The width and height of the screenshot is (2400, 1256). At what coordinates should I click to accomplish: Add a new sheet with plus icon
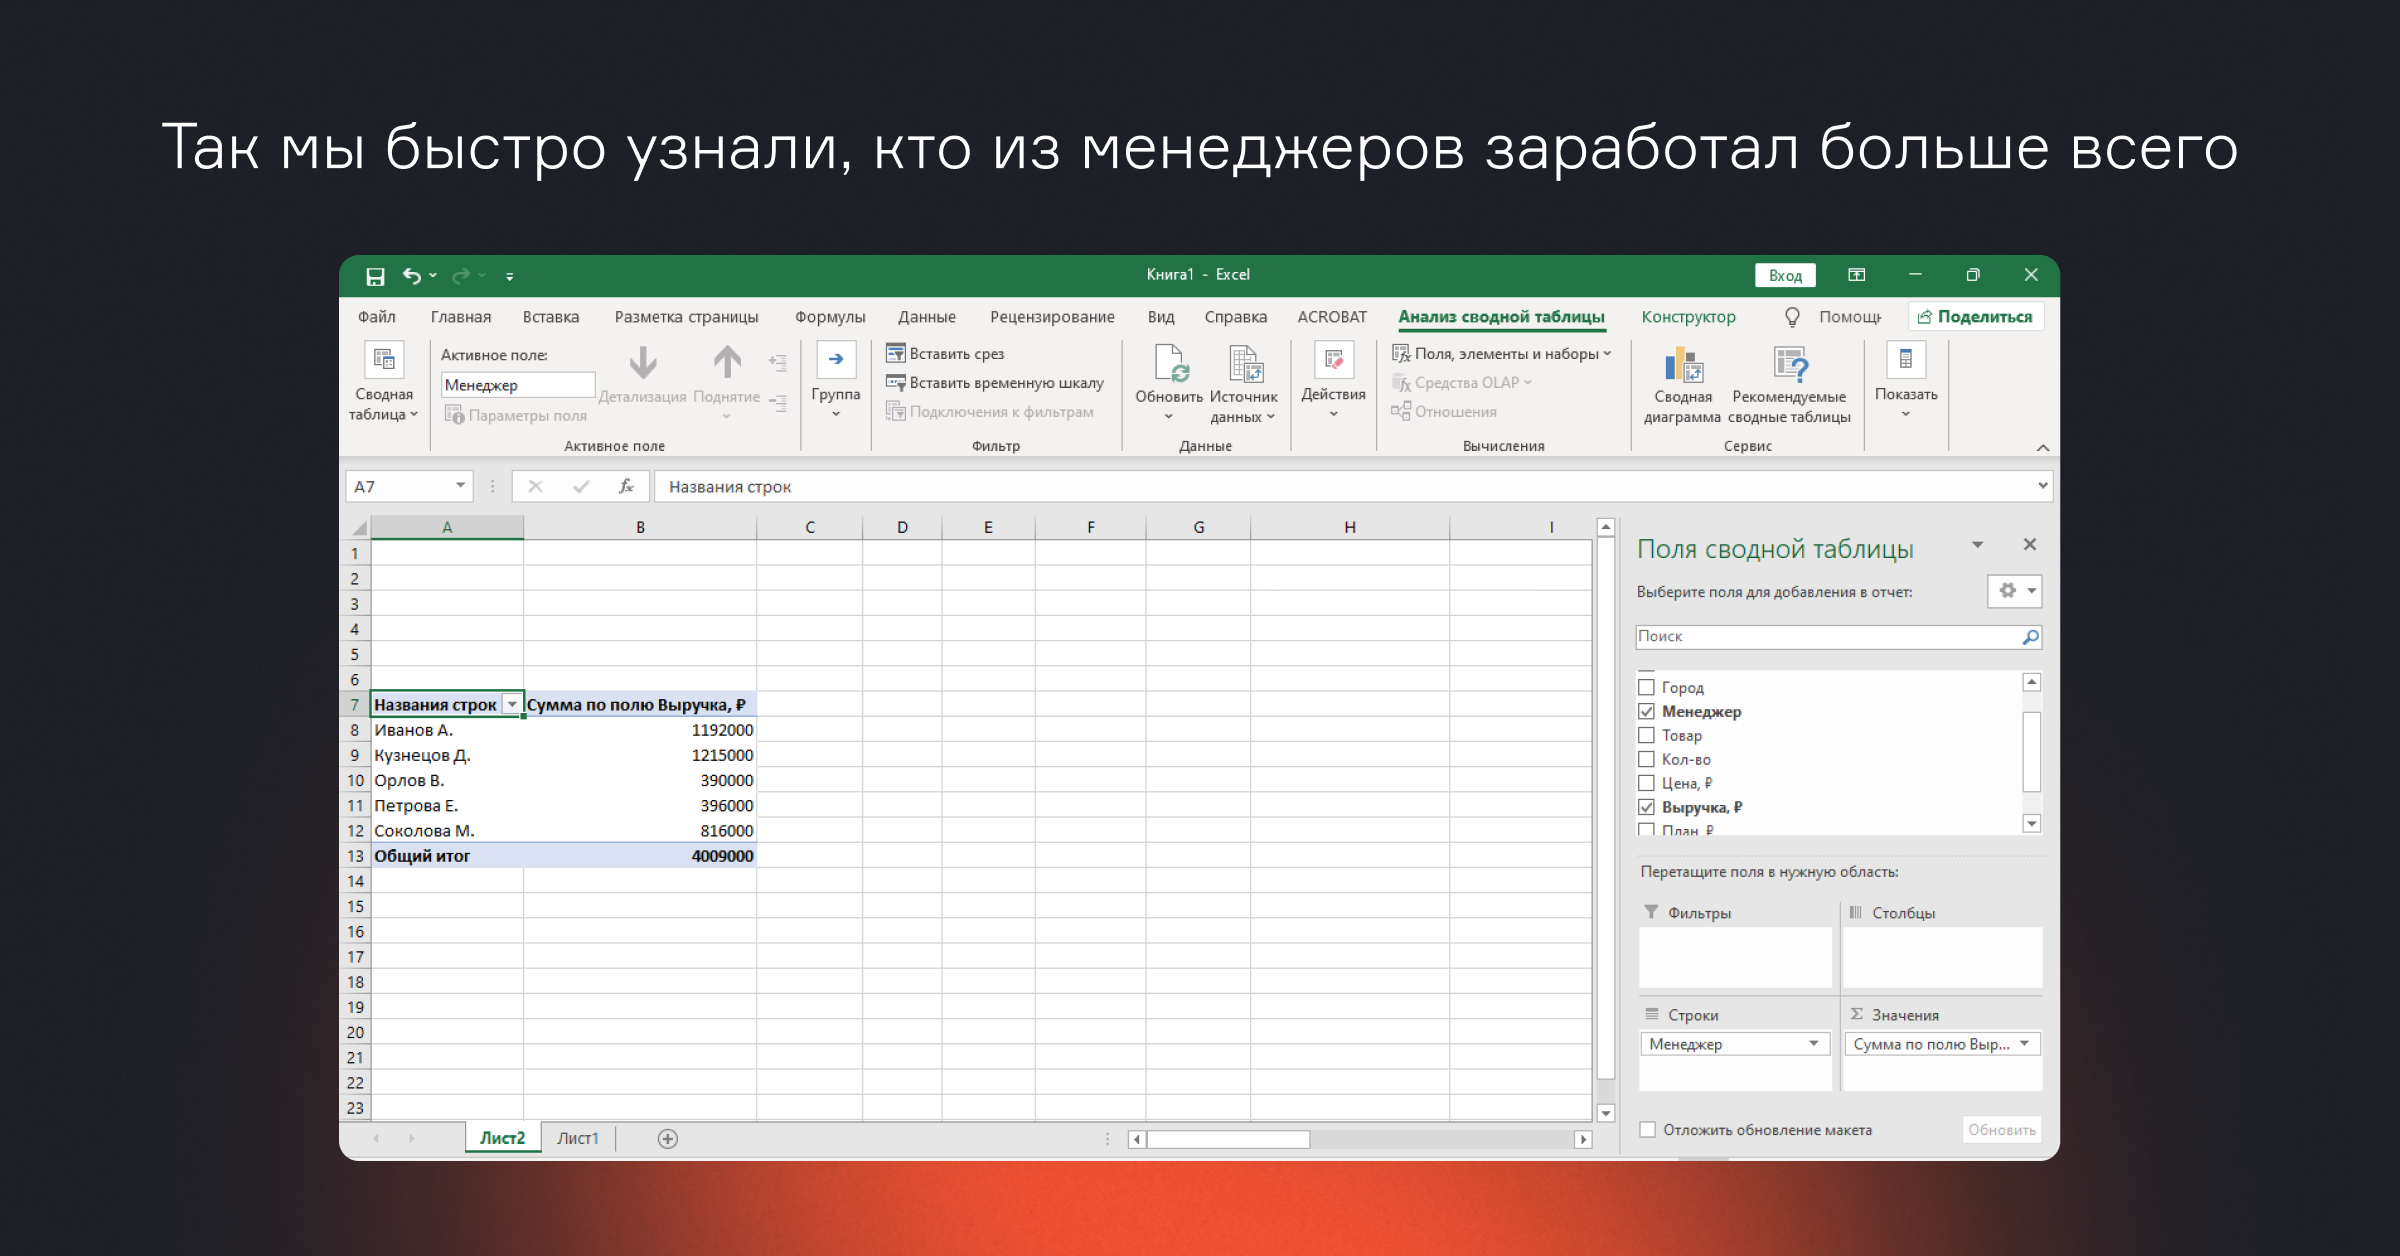pyautogui.click(x=668, y=1139)
